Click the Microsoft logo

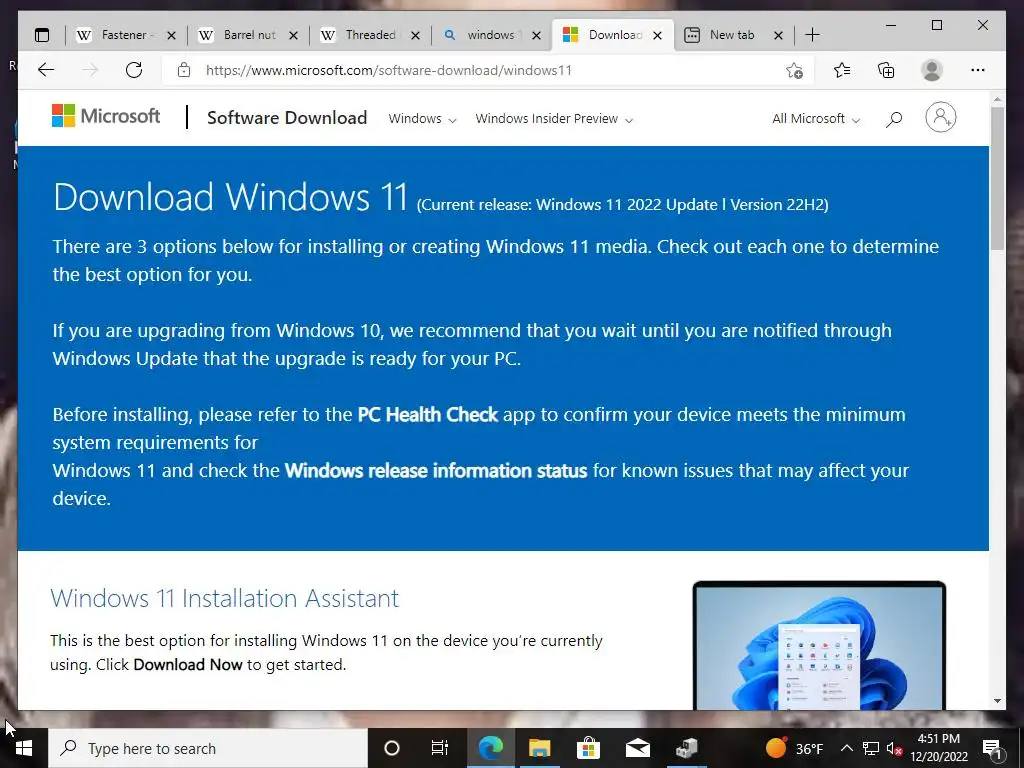[x=106, y=116]
